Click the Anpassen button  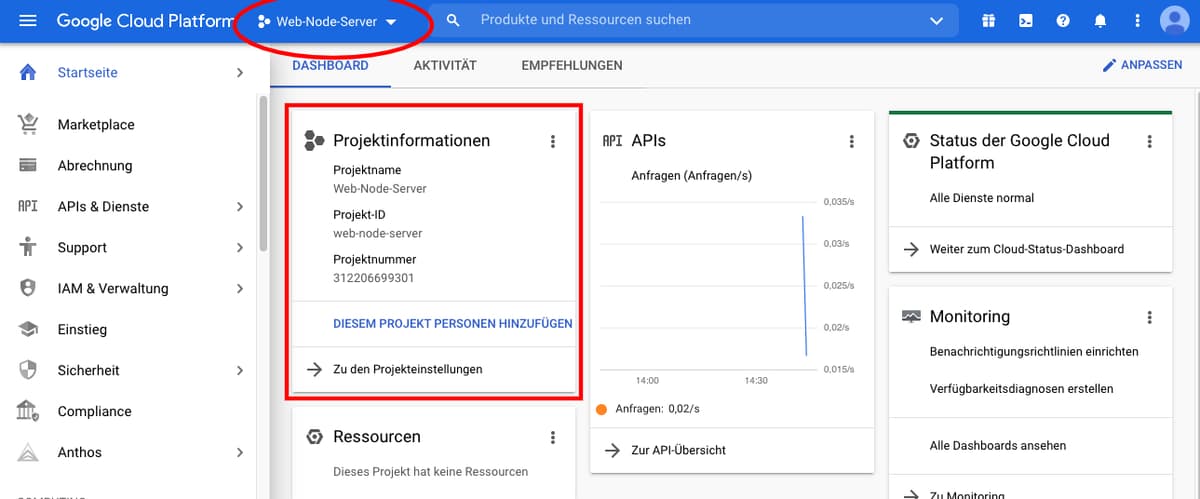pyautogui.click(x=1142, y=65)
